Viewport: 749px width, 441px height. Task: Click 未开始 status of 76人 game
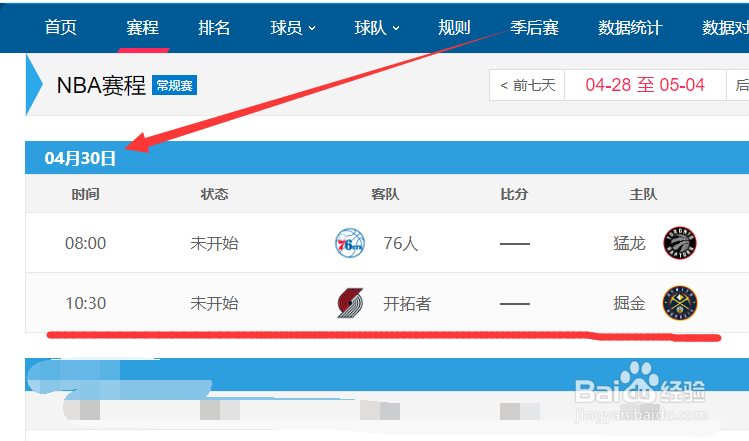(x=214, y=243)
